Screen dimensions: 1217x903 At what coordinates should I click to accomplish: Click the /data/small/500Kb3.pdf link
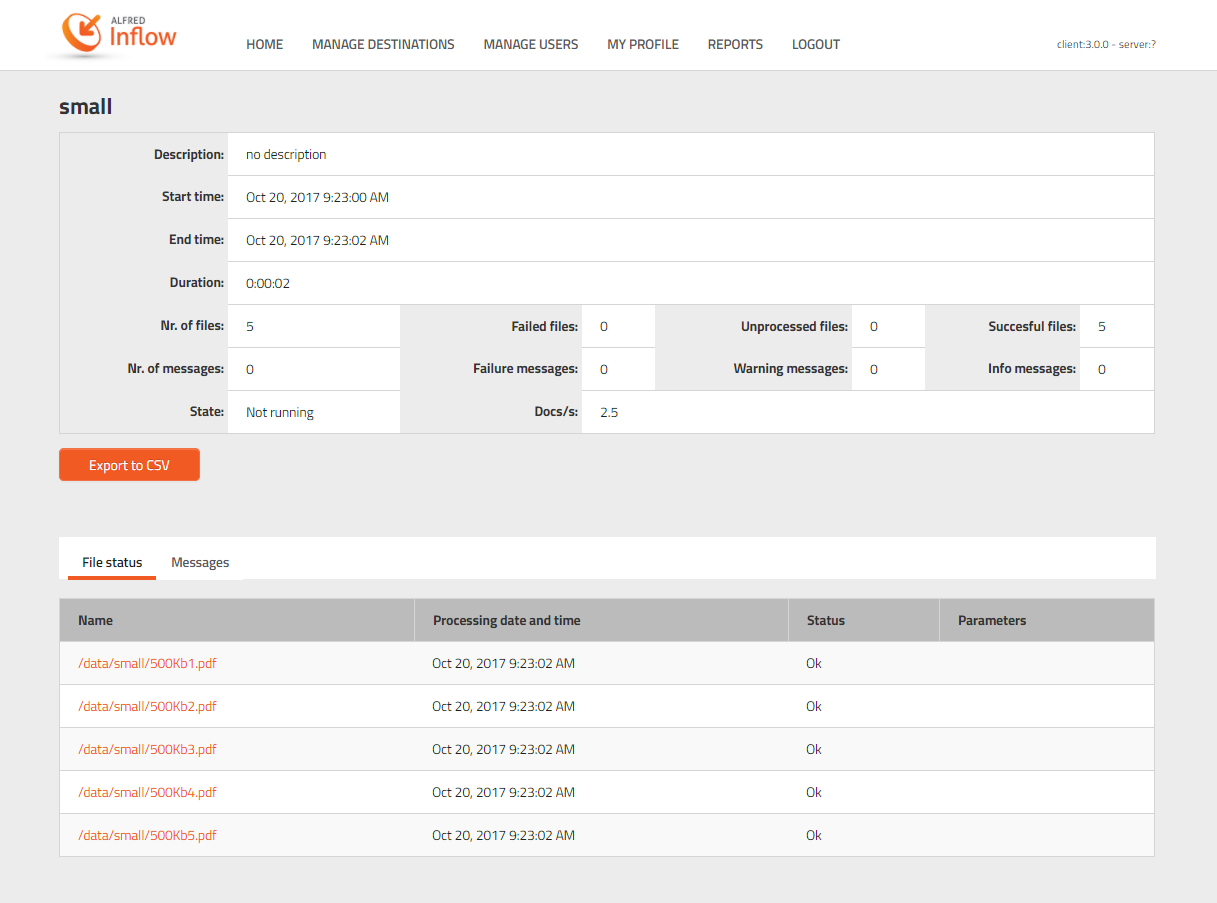[147, 749]
